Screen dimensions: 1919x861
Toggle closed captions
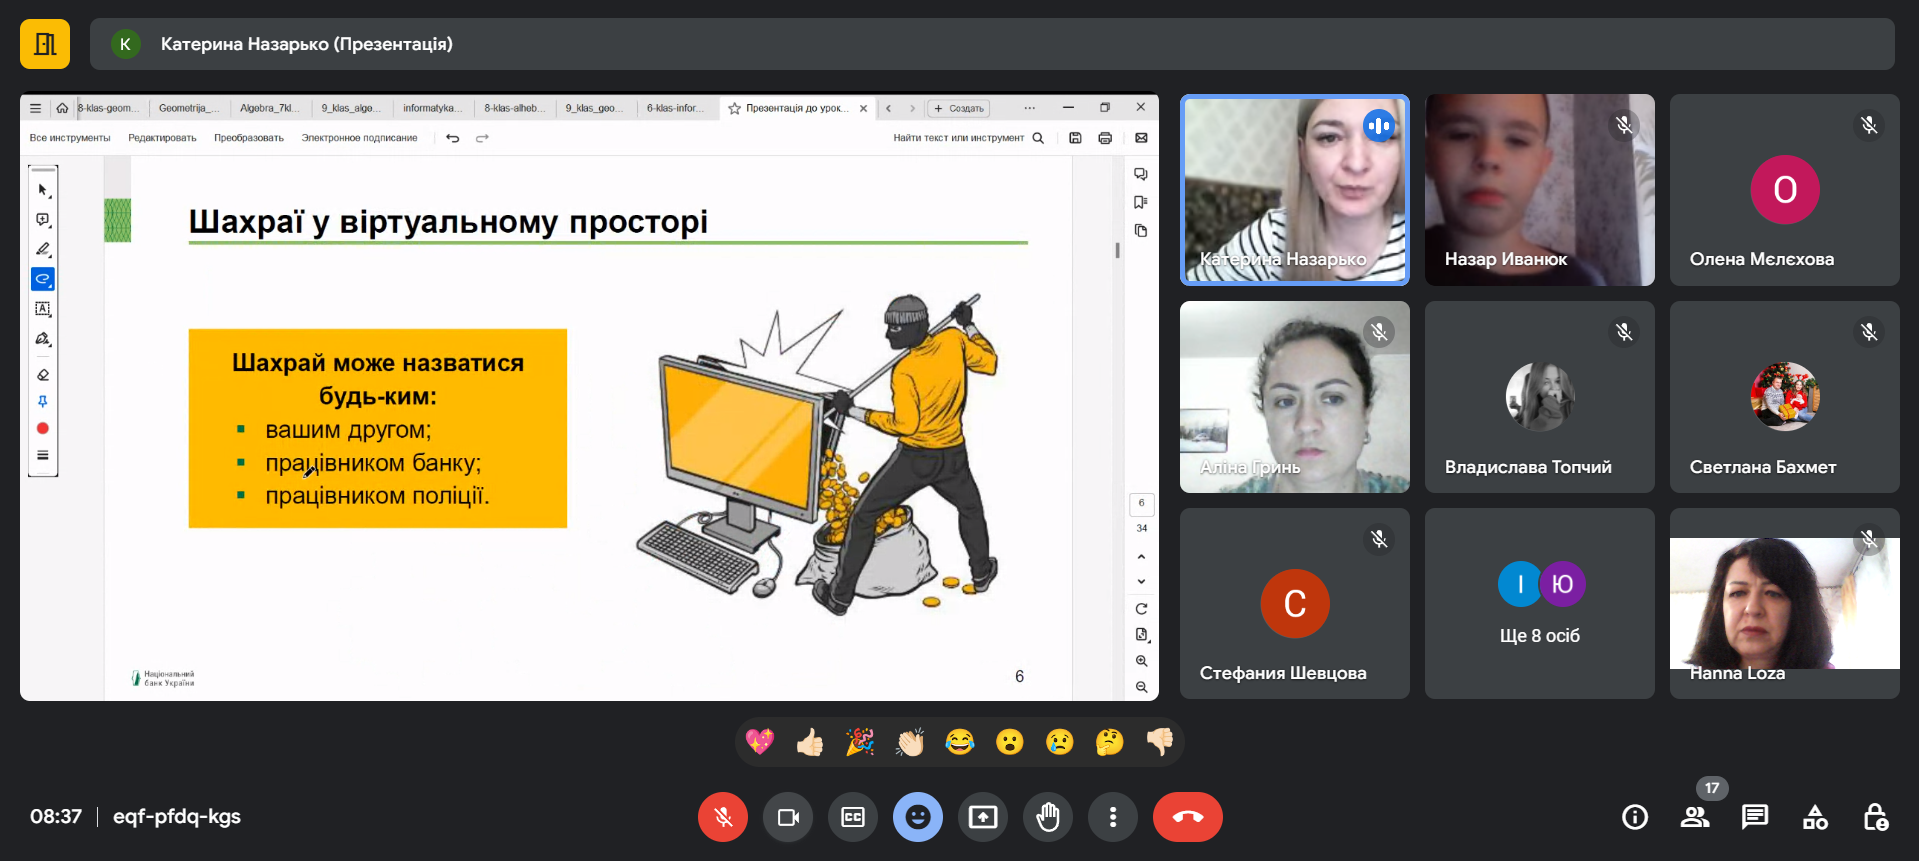tap(853, 817)
